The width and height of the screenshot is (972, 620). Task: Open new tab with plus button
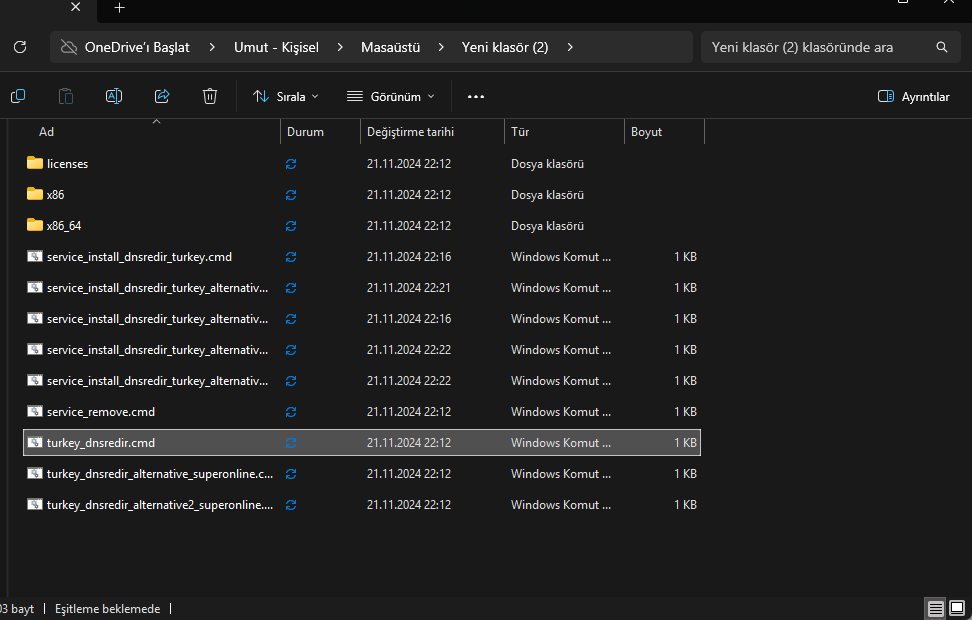[x=119, y=8]
